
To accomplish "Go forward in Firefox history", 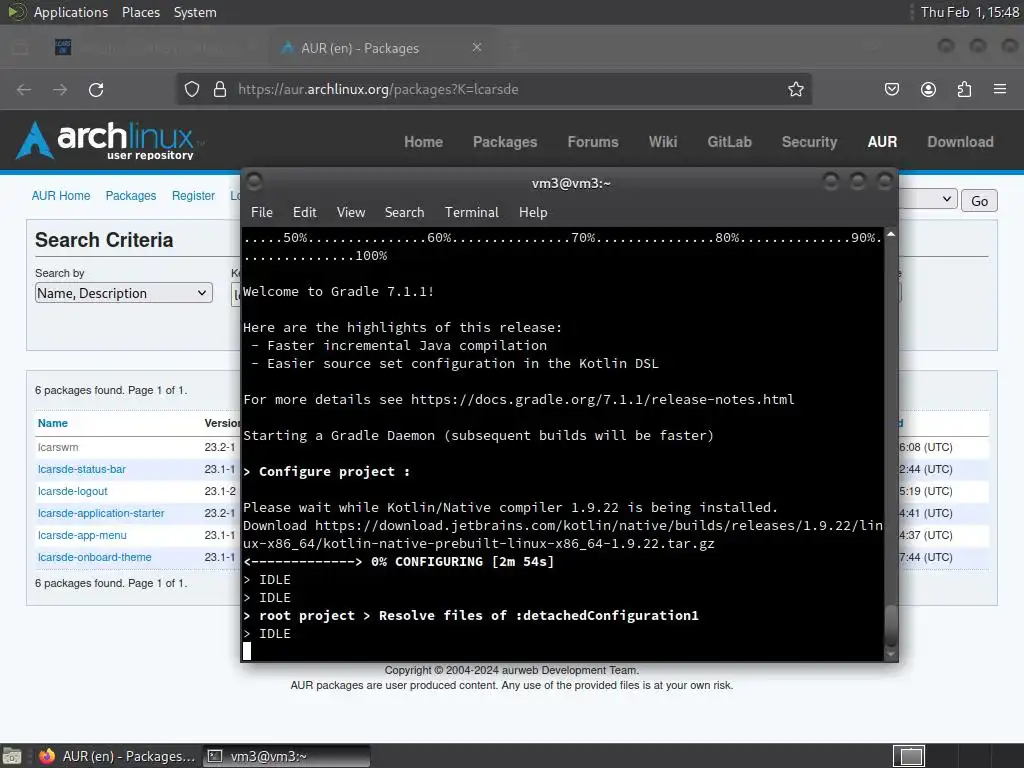I will pos(60,89).
